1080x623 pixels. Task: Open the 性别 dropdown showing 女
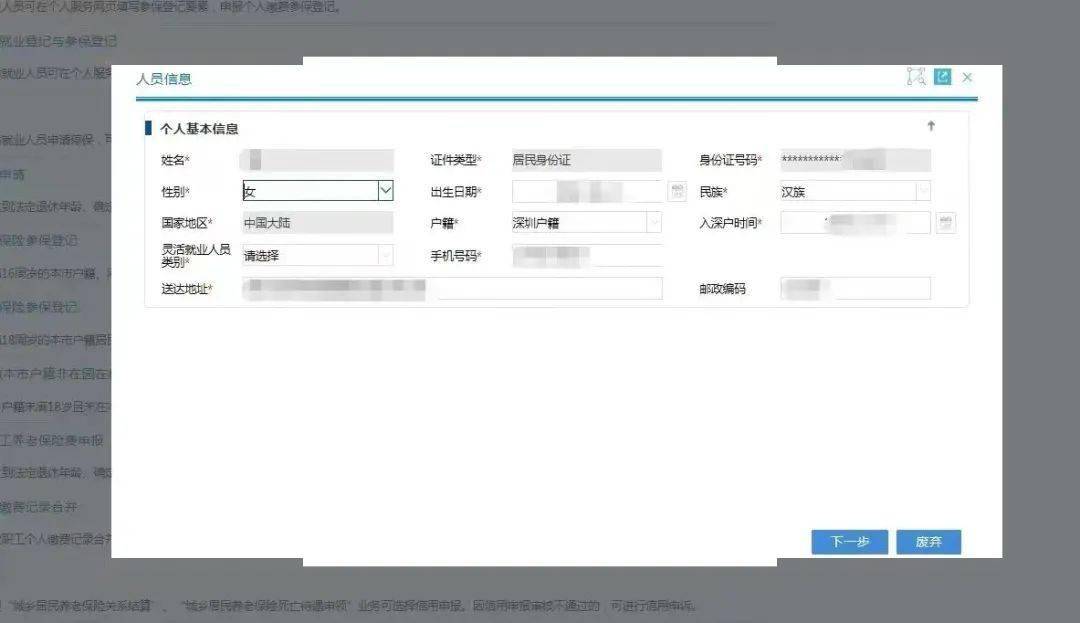point(386,190)
